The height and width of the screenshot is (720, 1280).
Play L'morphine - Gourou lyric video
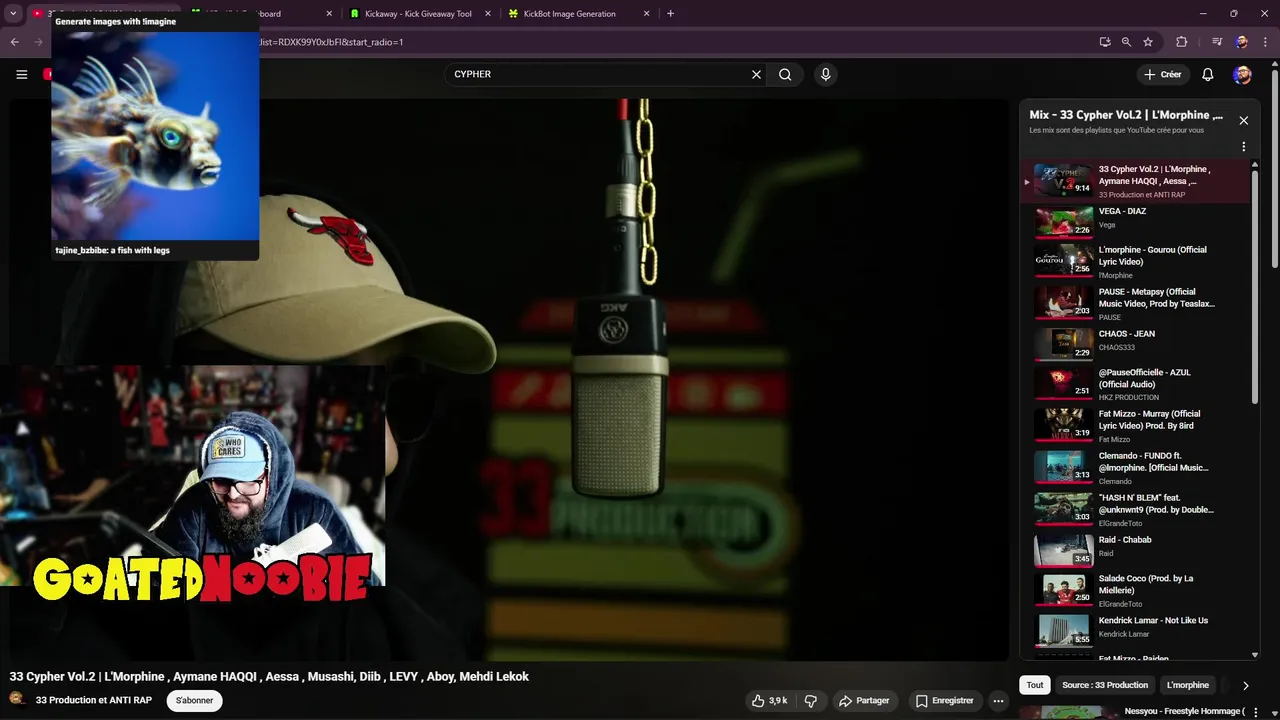tap(1136, 260)
